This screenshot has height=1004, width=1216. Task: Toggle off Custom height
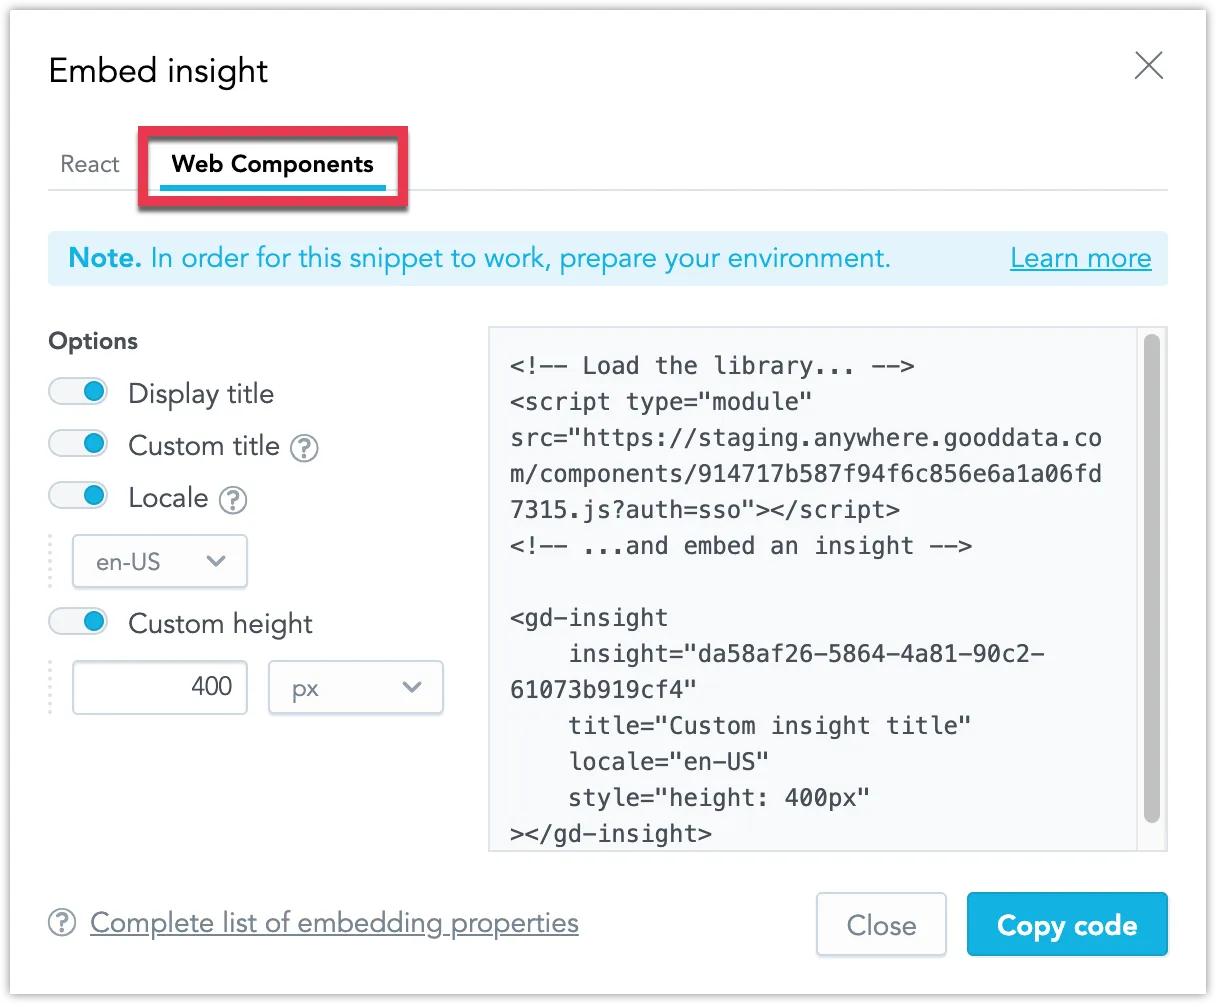(78, 621)
